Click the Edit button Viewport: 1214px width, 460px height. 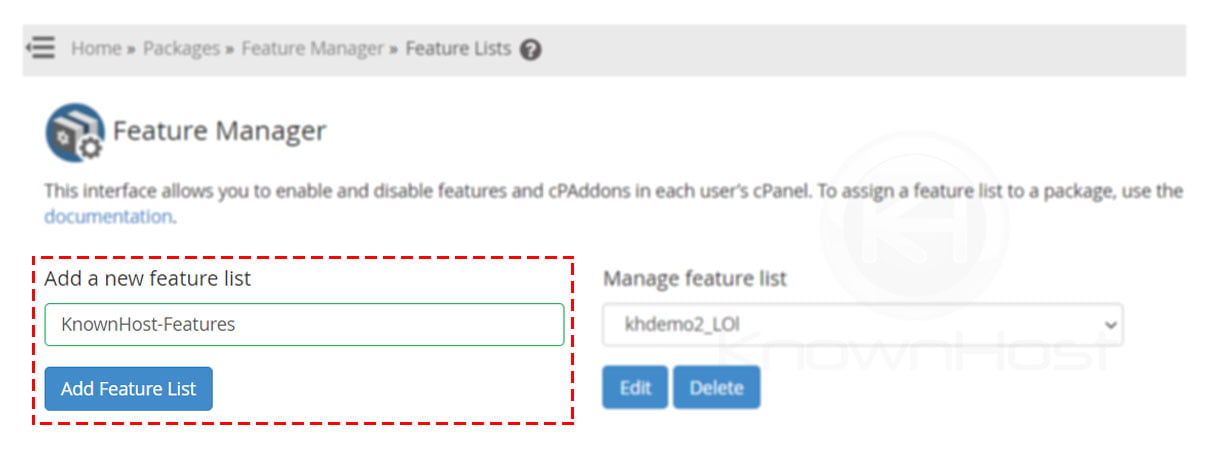tap(635, 388)
